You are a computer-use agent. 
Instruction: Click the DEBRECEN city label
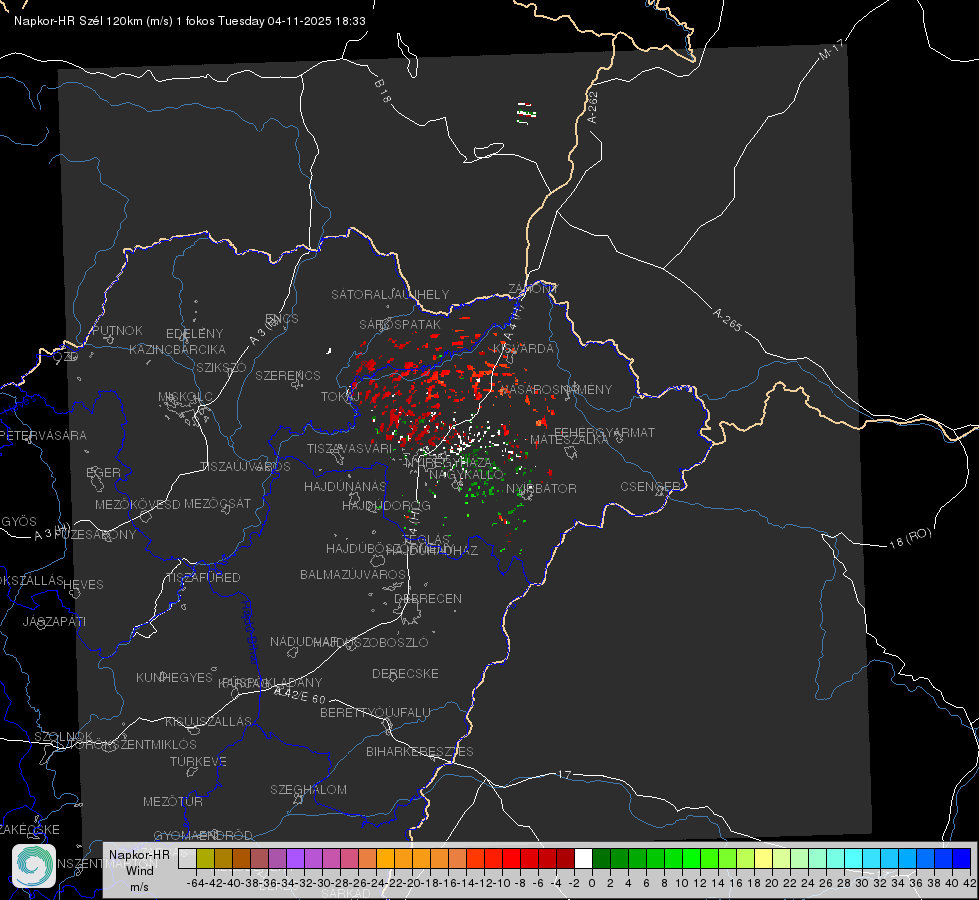point(428,598)
